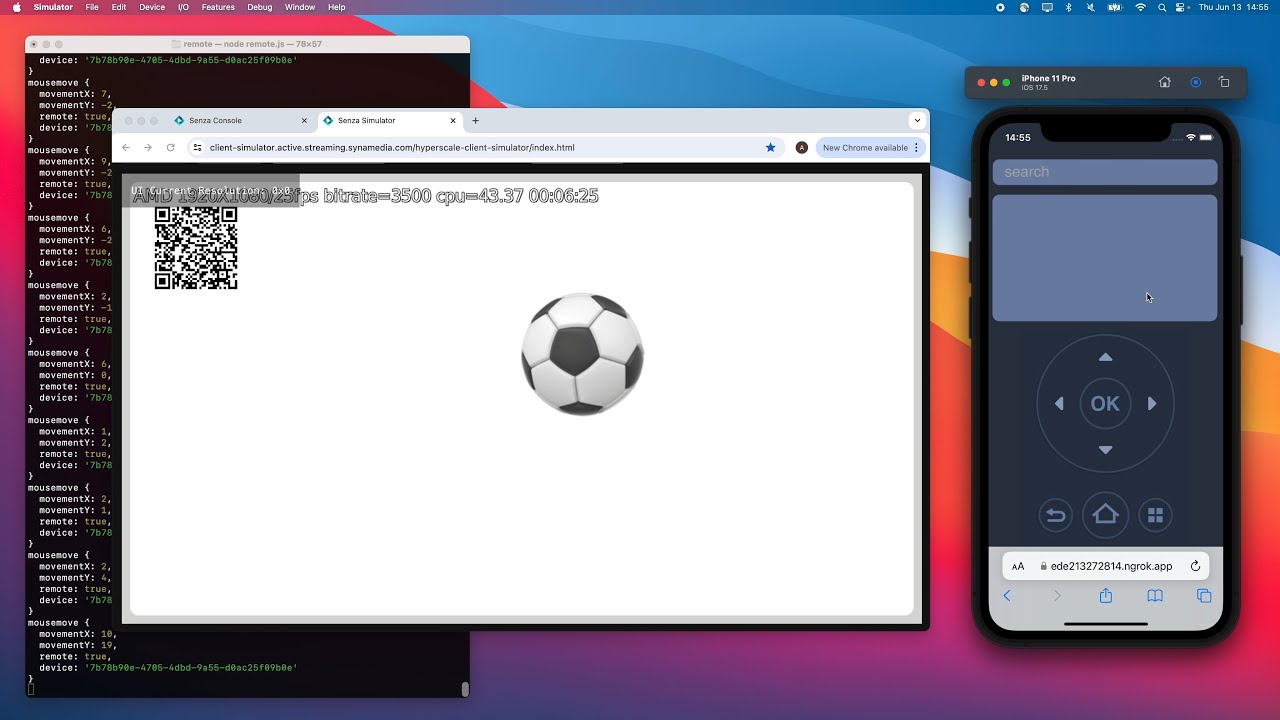The width and height of the screenshot is (1280, 720).
Task: Click the QR code in simulator
Action: 196,248
